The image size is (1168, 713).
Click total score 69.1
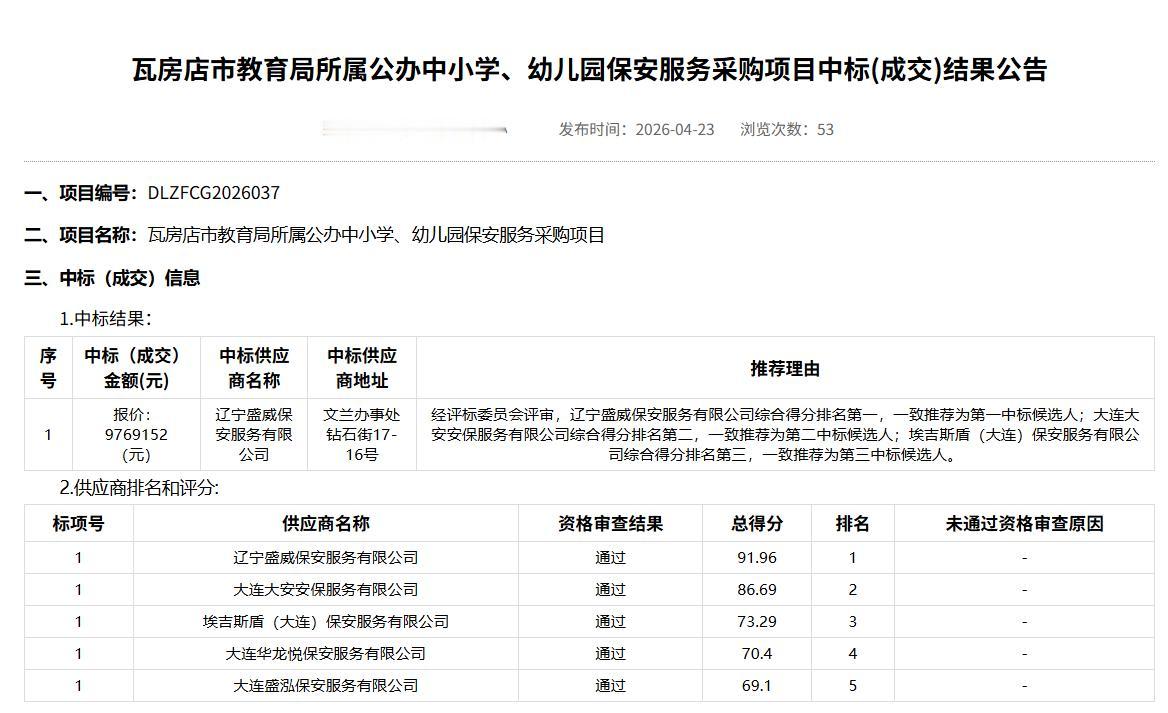pos(757,685)
